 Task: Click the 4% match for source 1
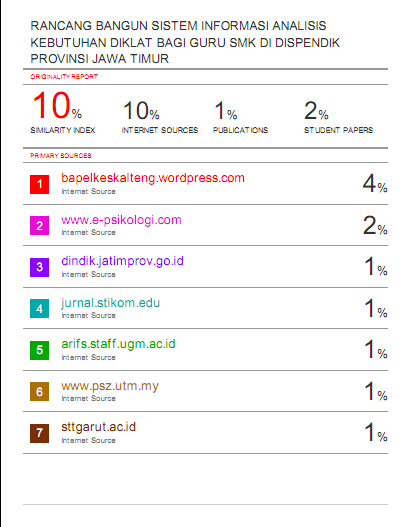[x=375, y=184]
